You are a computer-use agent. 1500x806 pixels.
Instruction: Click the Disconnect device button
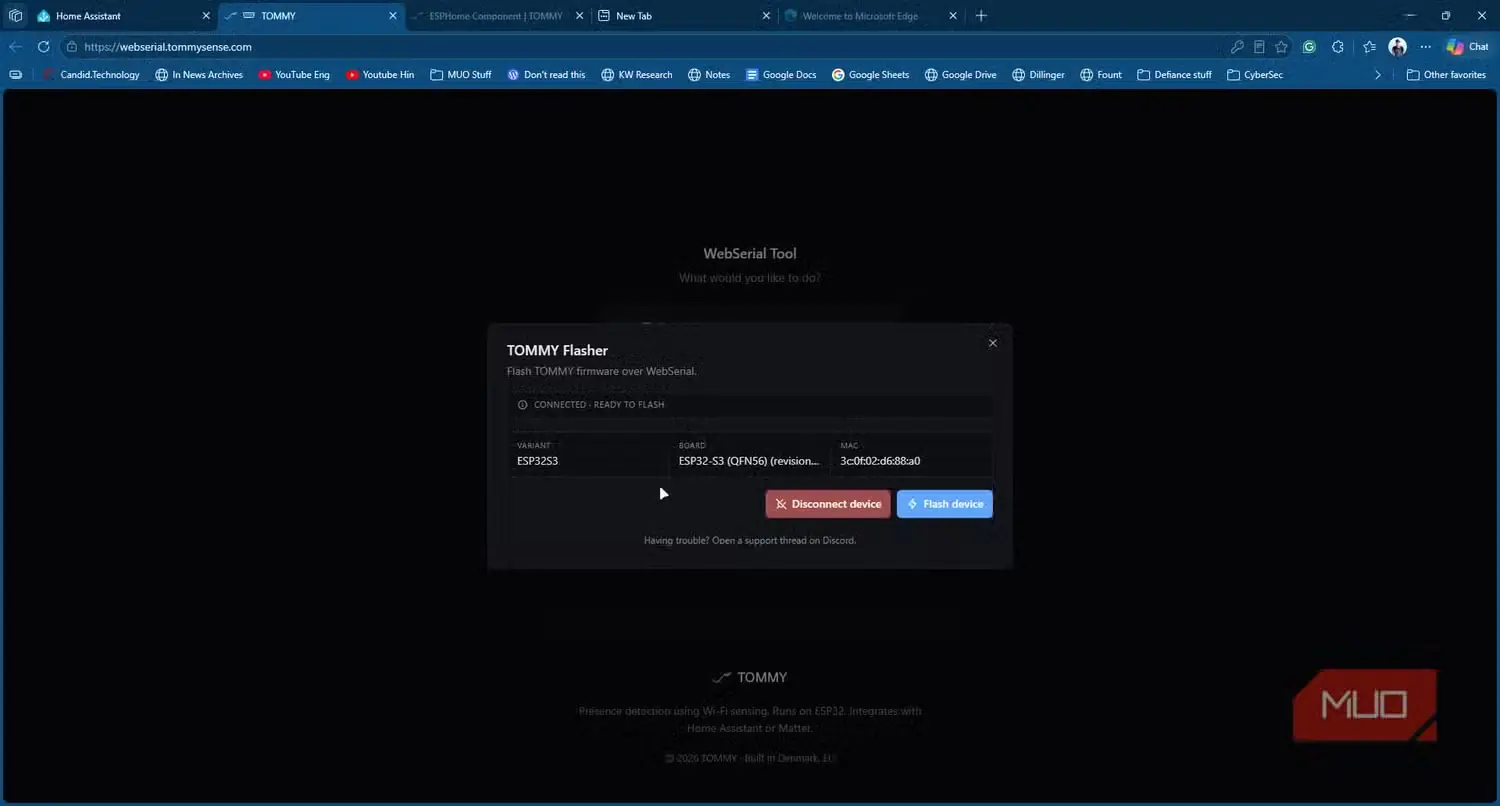[x=828, y=504]
